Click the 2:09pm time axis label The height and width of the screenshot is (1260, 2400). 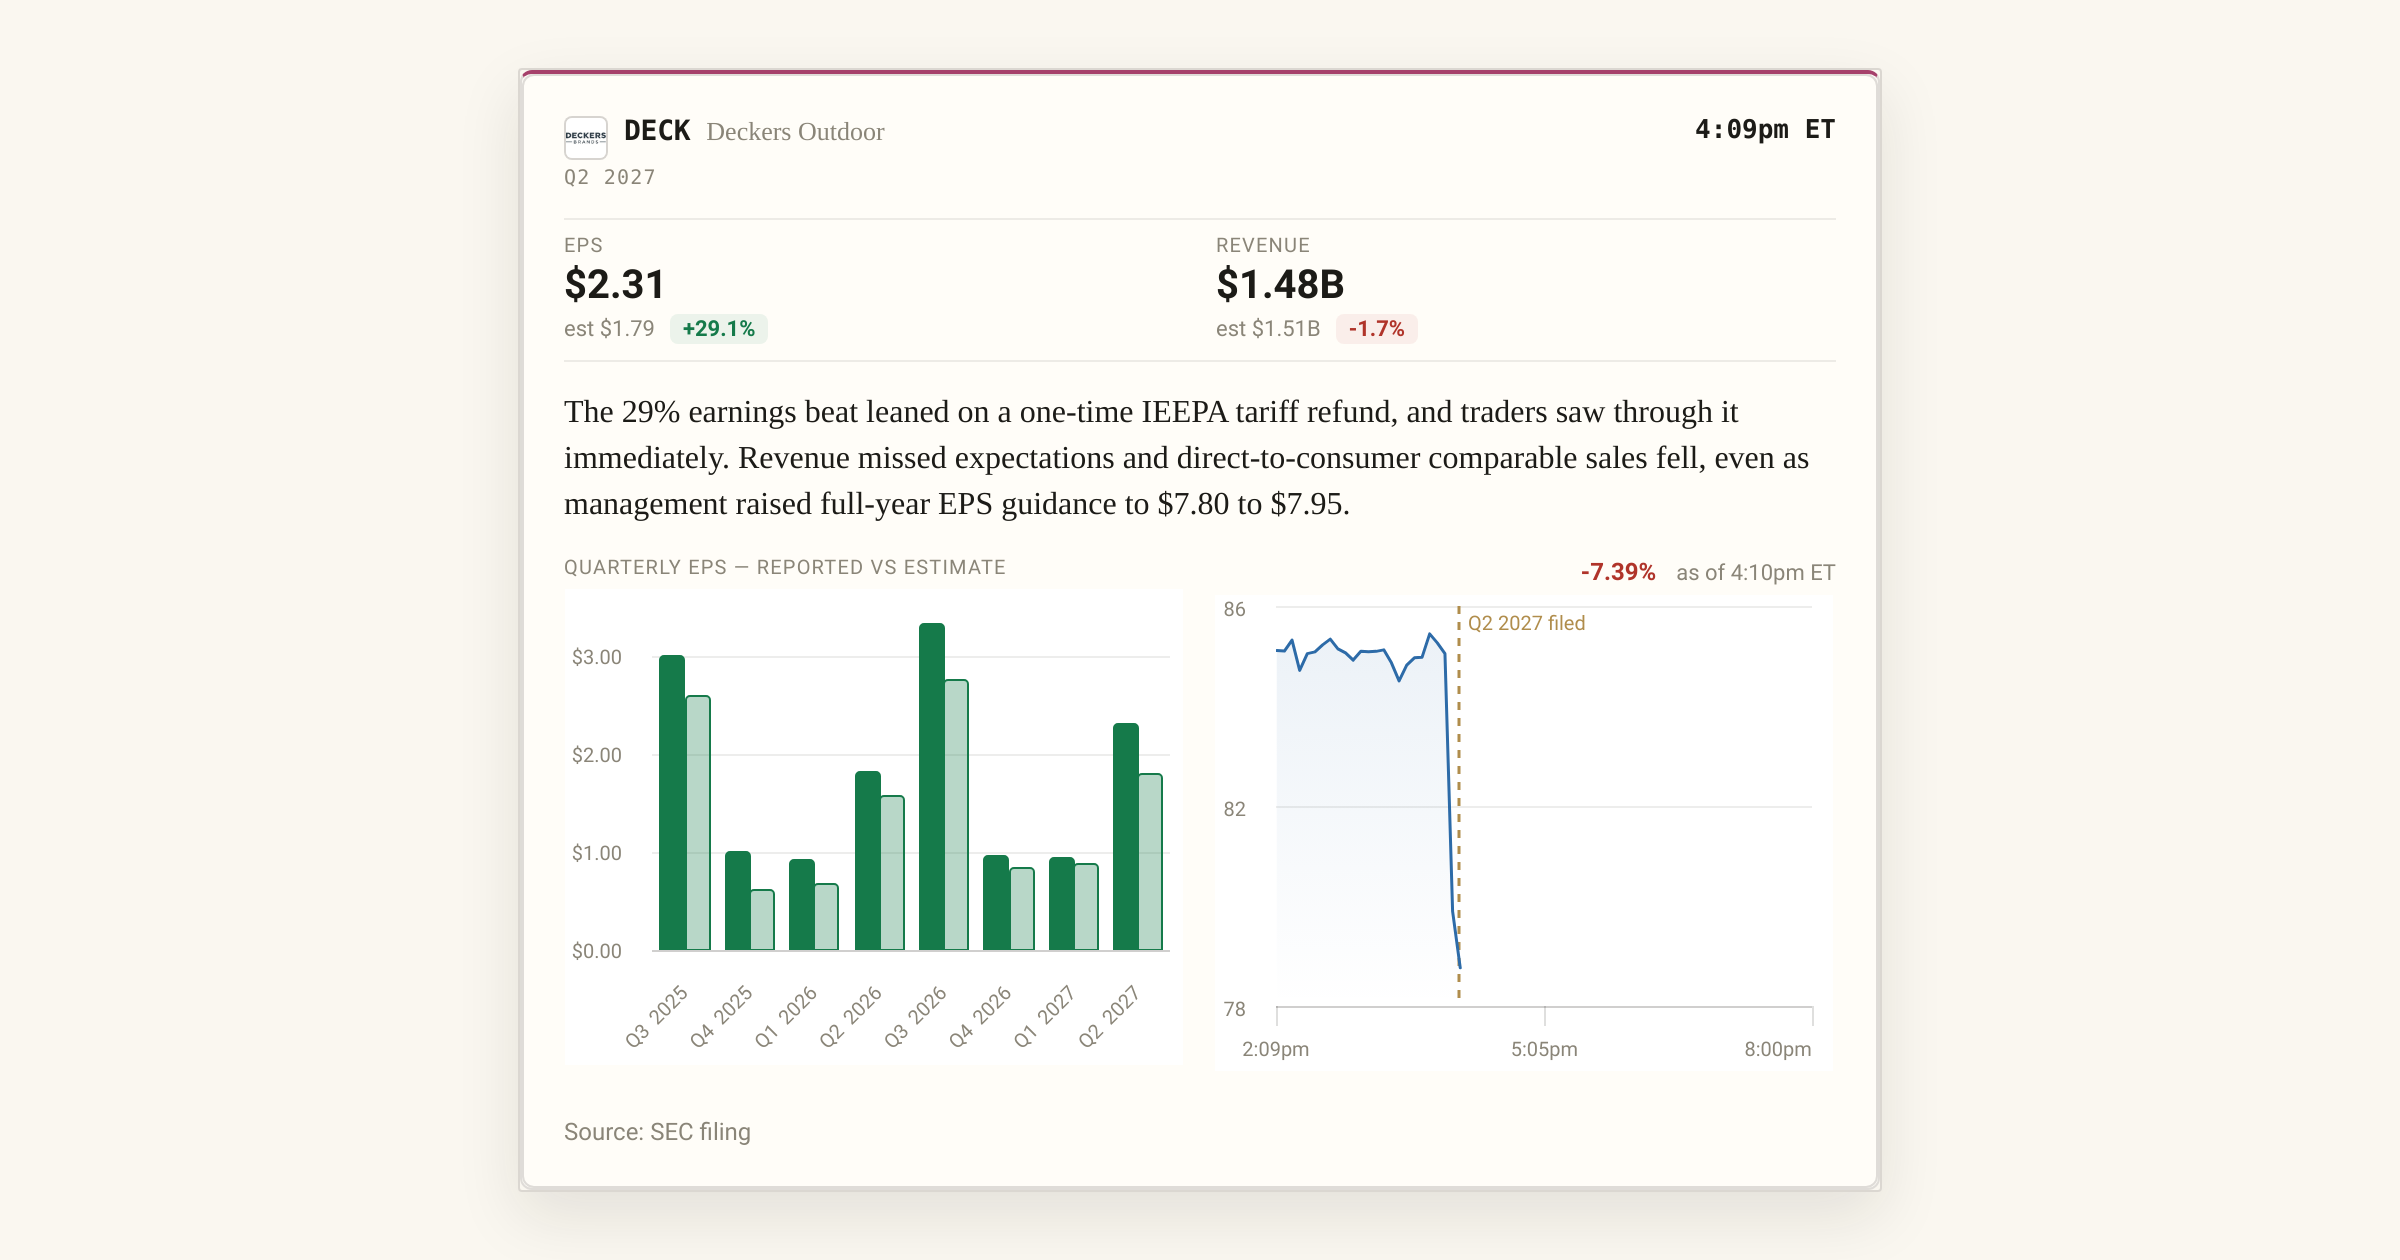coord(1275,1049)
